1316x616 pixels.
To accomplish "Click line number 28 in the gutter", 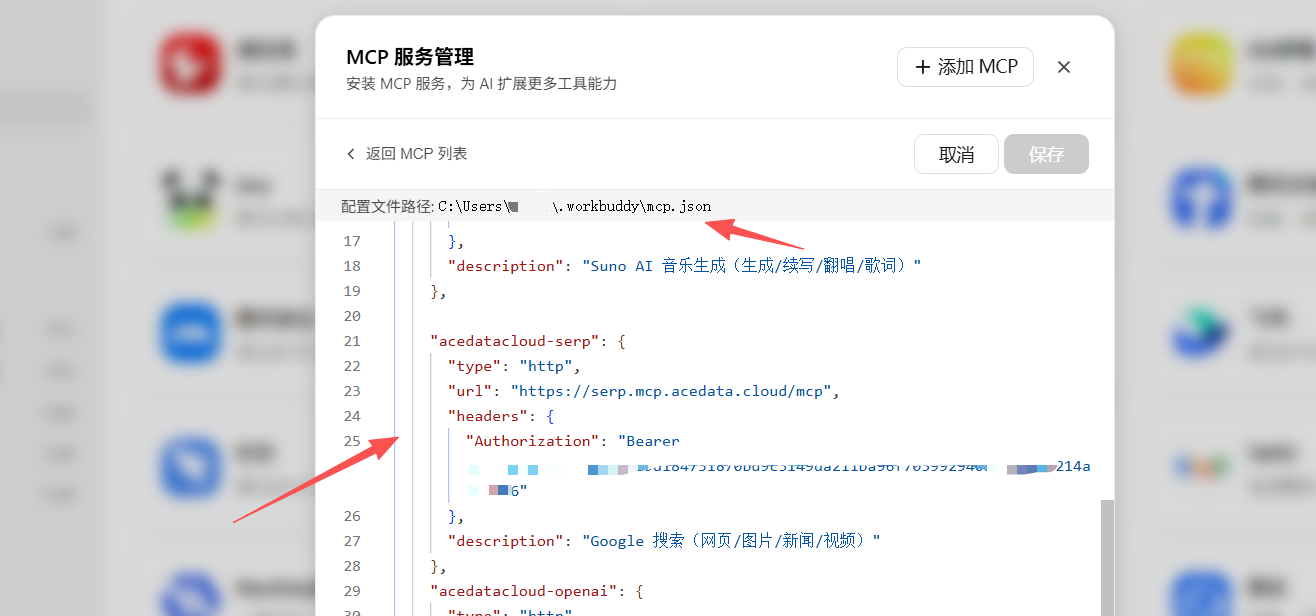I will click(x=351, y=566).
